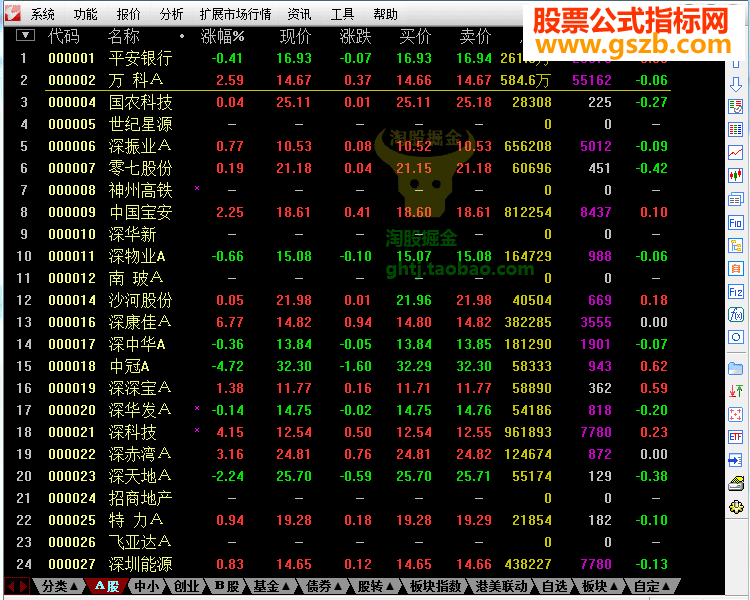The width and height of the screenshot is (750, 600).
Task: Sort by the 代码 column header
Action: point(64,36)
